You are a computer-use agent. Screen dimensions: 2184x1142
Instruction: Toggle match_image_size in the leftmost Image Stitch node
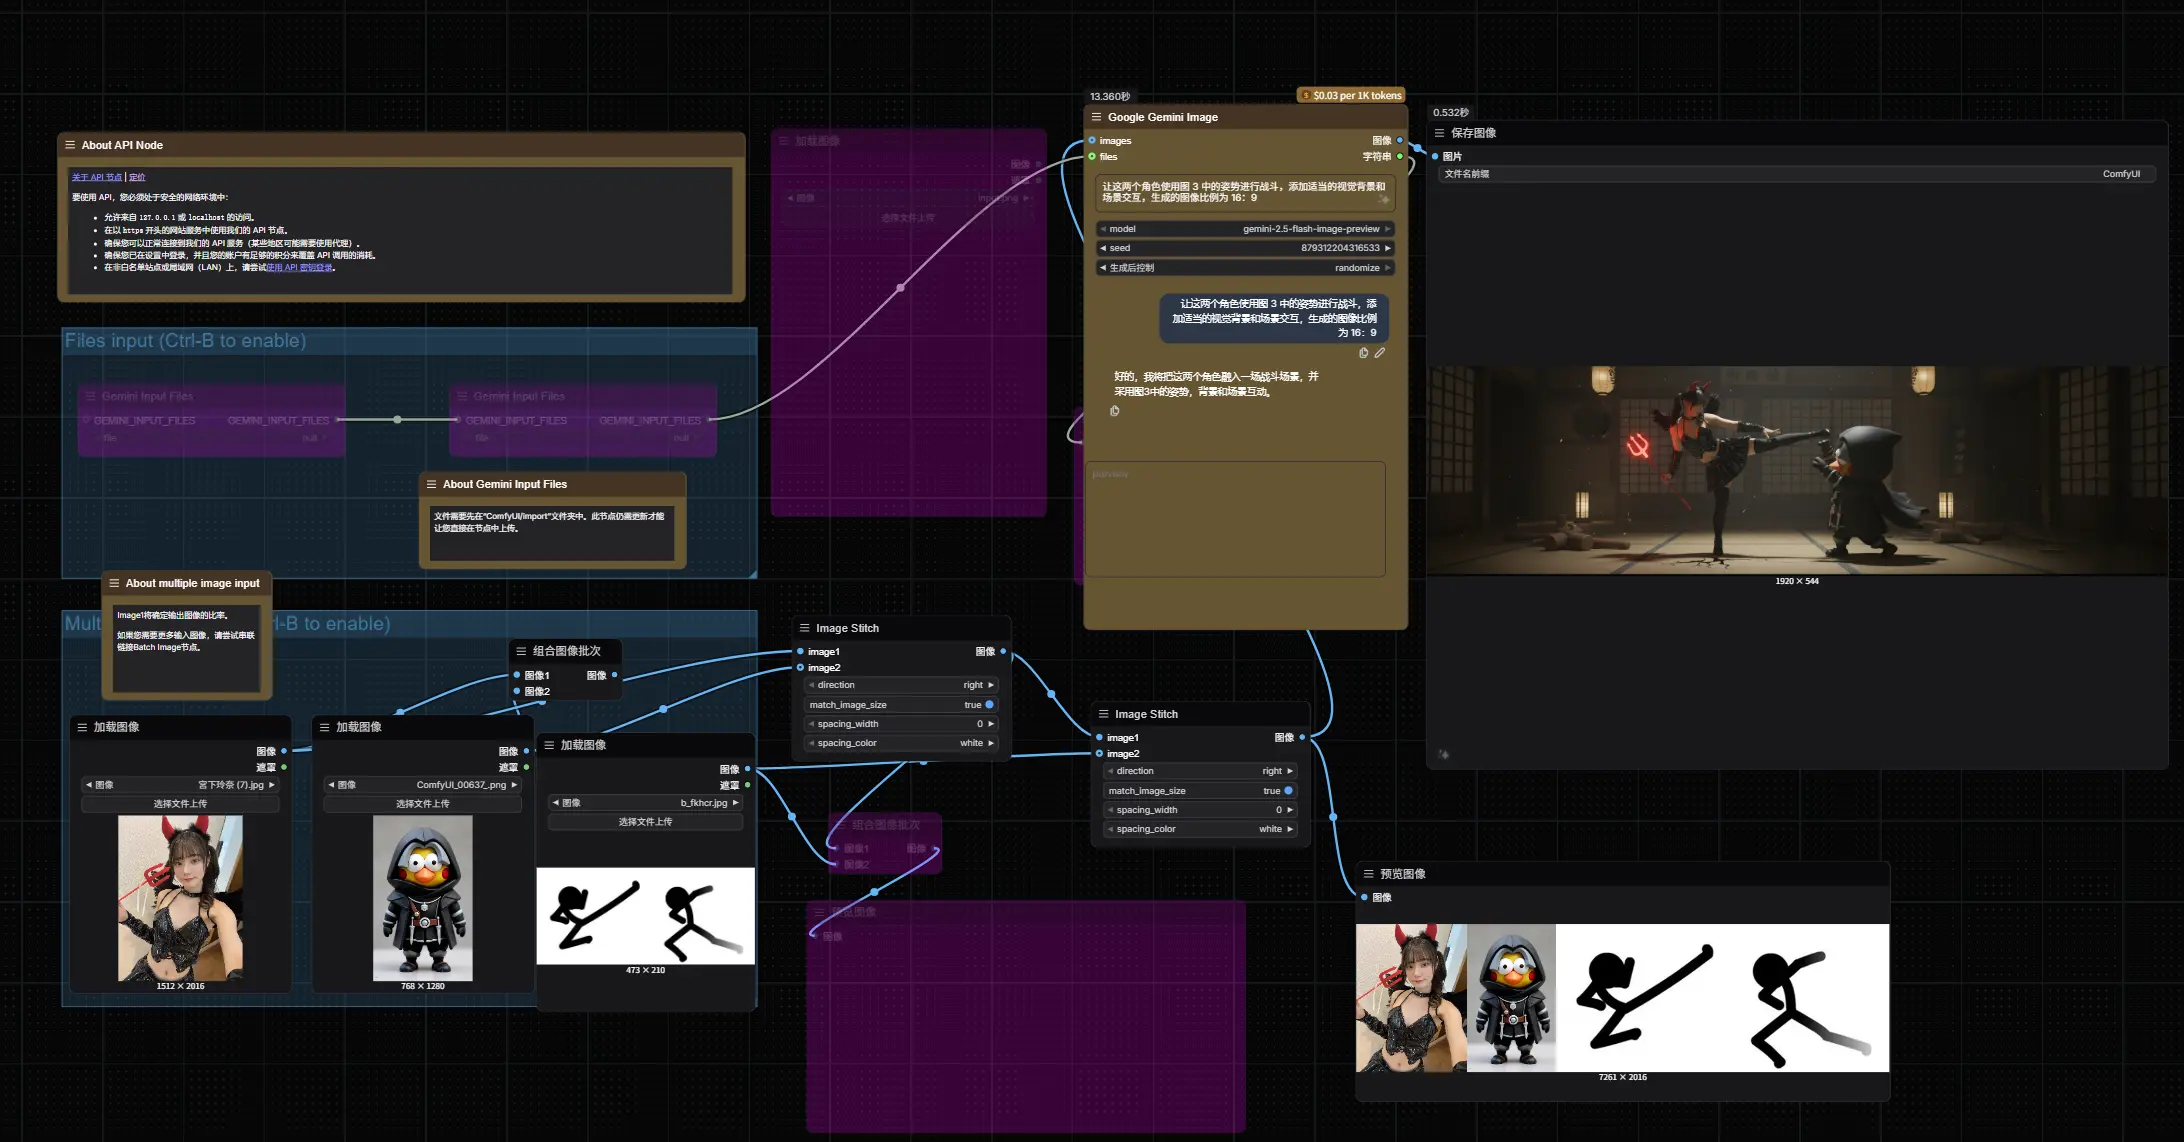[x=989, y=705]
